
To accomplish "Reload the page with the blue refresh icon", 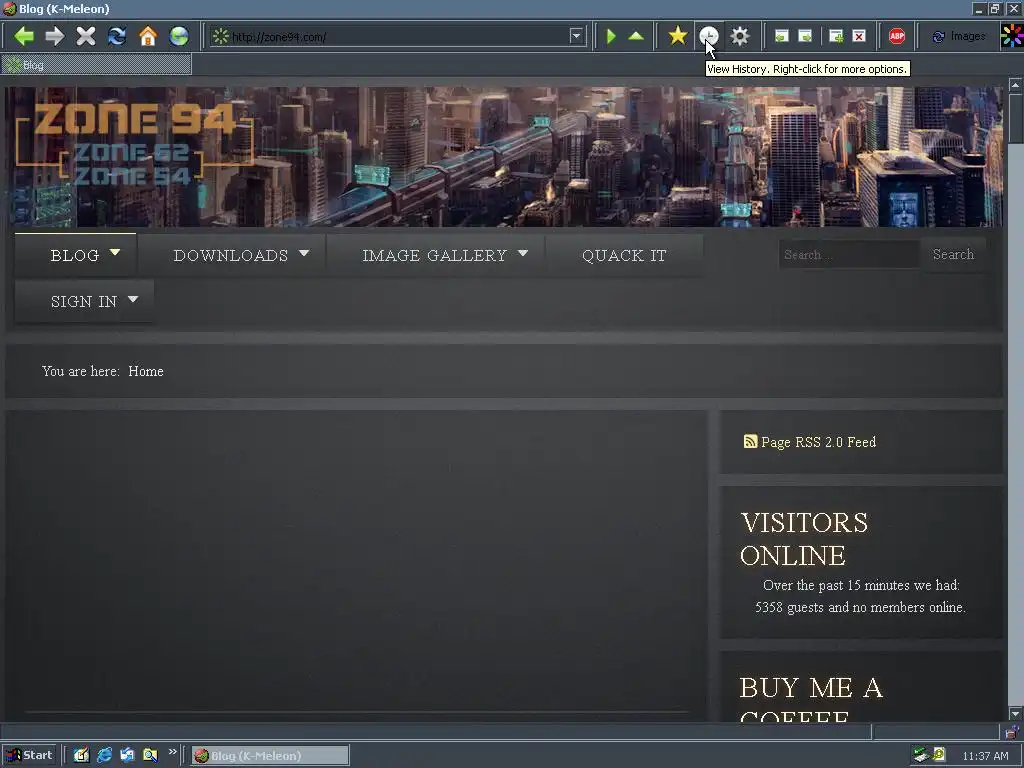I will pyautogui.click(x=117, y=36).
